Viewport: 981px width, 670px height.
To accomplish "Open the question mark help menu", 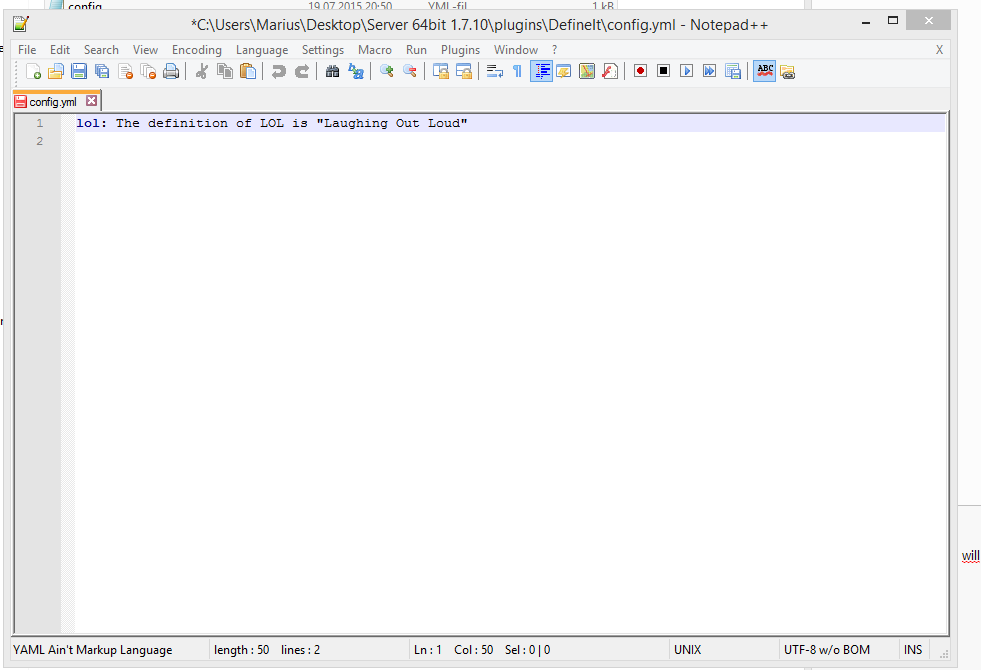I will (x=554, y=50).
